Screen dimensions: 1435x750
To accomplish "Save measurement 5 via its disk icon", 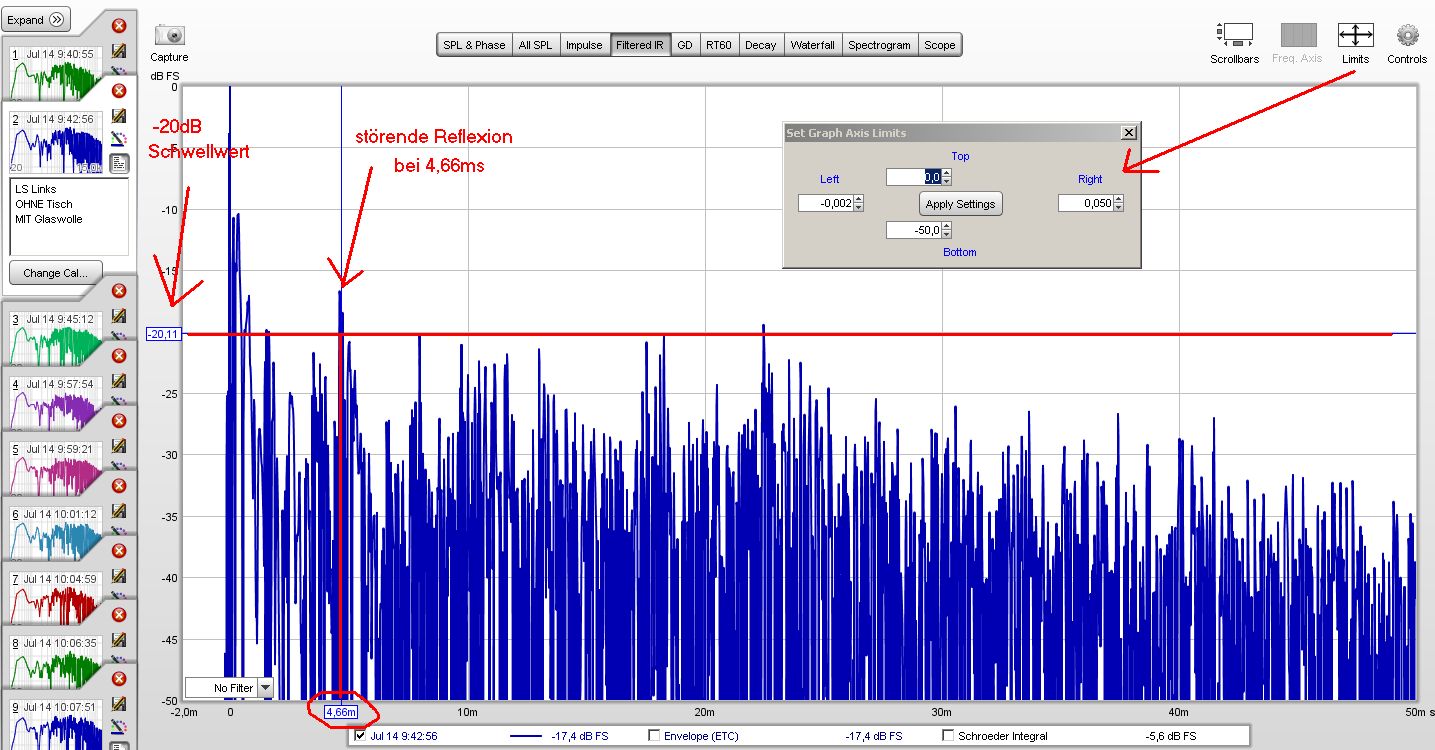I will (x=119, y=446).
